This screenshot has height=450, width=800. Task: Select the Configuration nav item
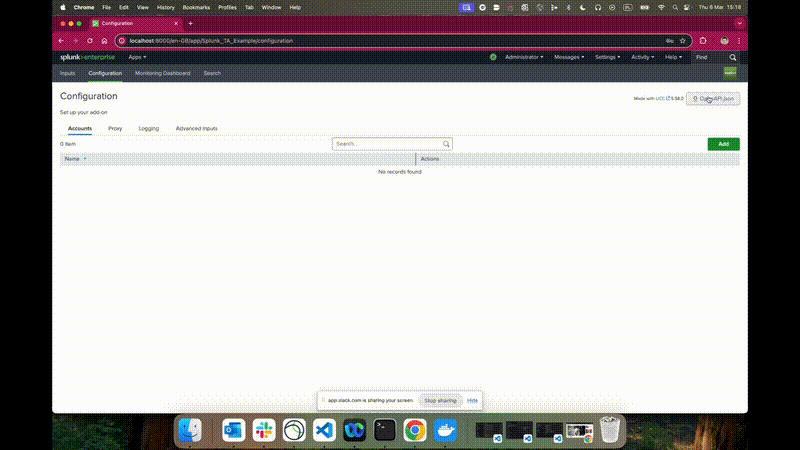[x=105, y=73]
